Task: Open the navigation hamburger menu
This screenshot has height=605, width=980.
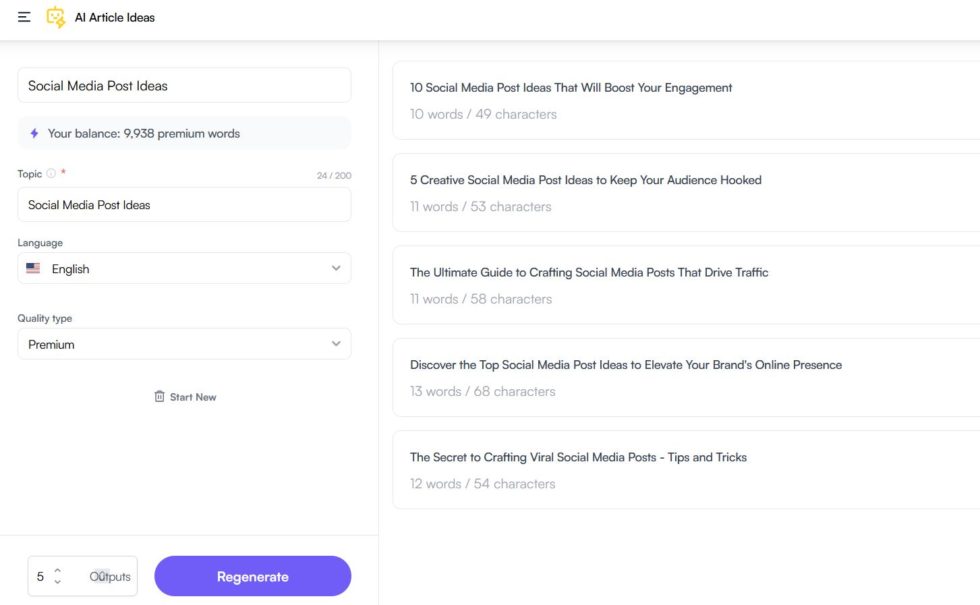Action: (24, 16)
